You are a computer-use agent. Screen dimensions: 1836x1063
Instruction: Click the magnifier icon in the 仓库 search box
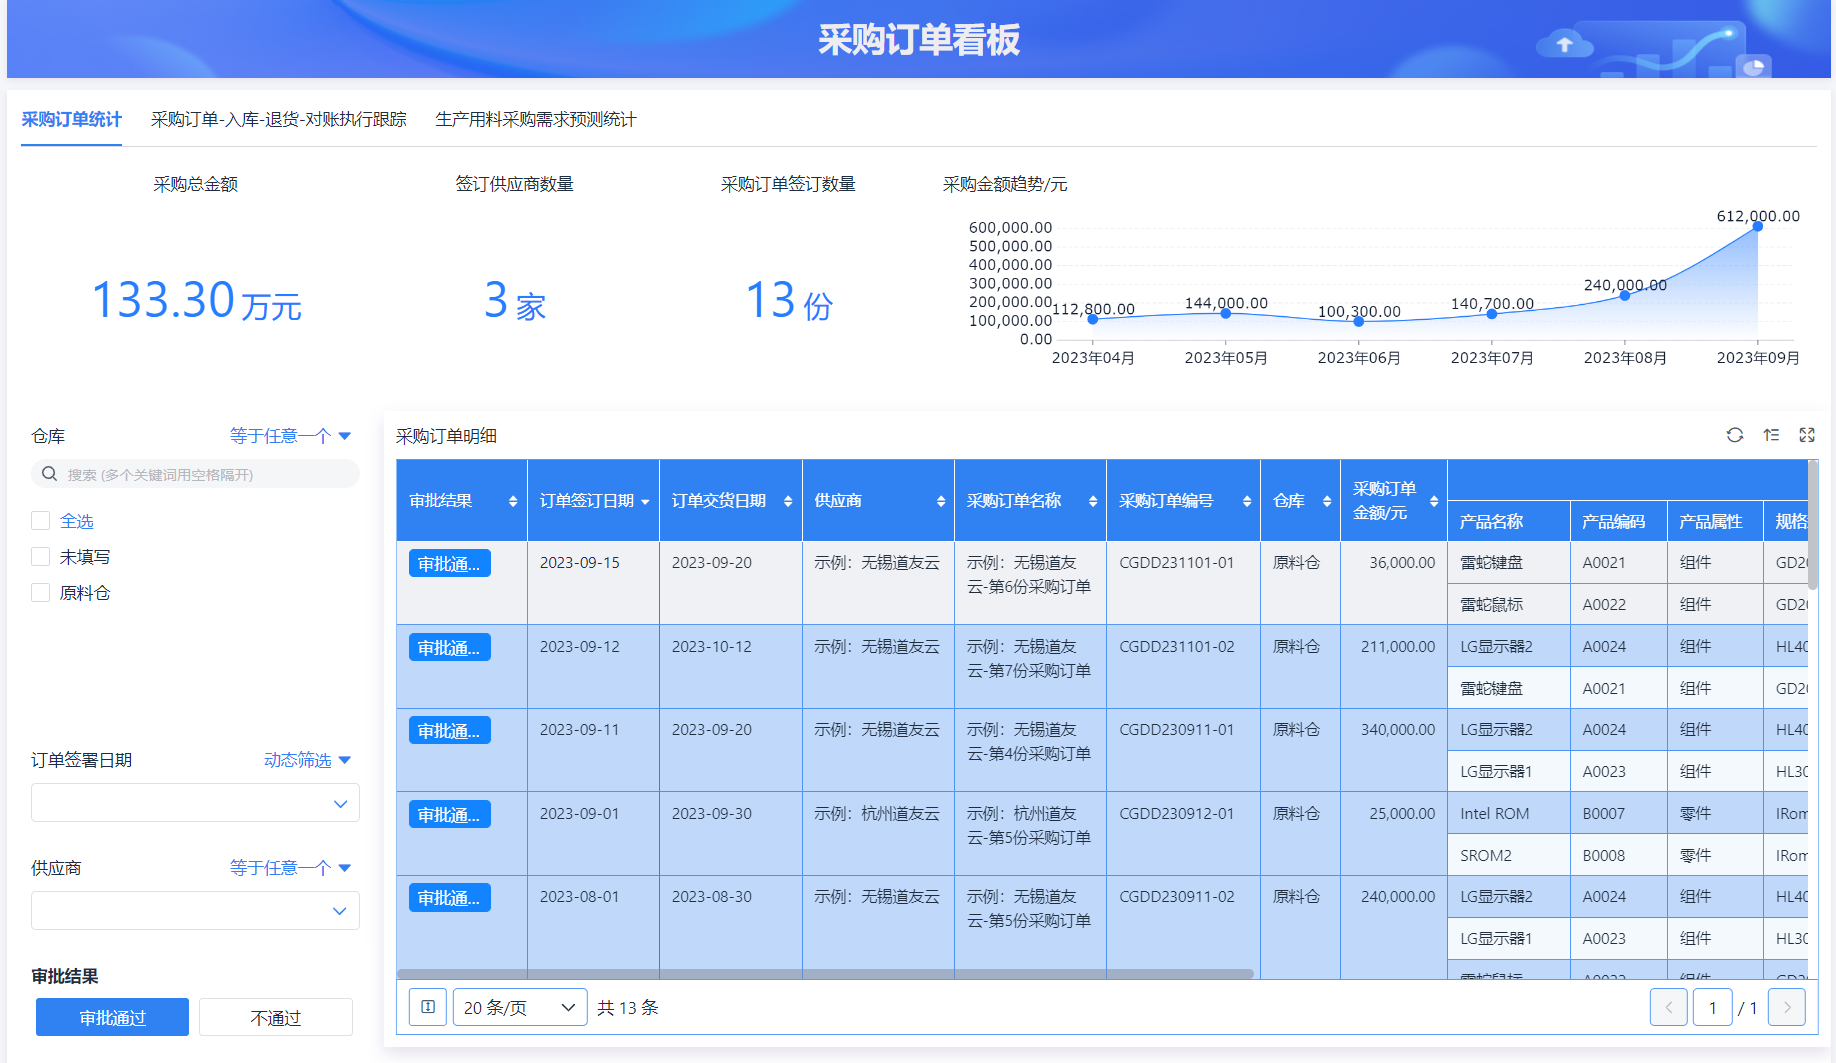(x=49, y=473)
